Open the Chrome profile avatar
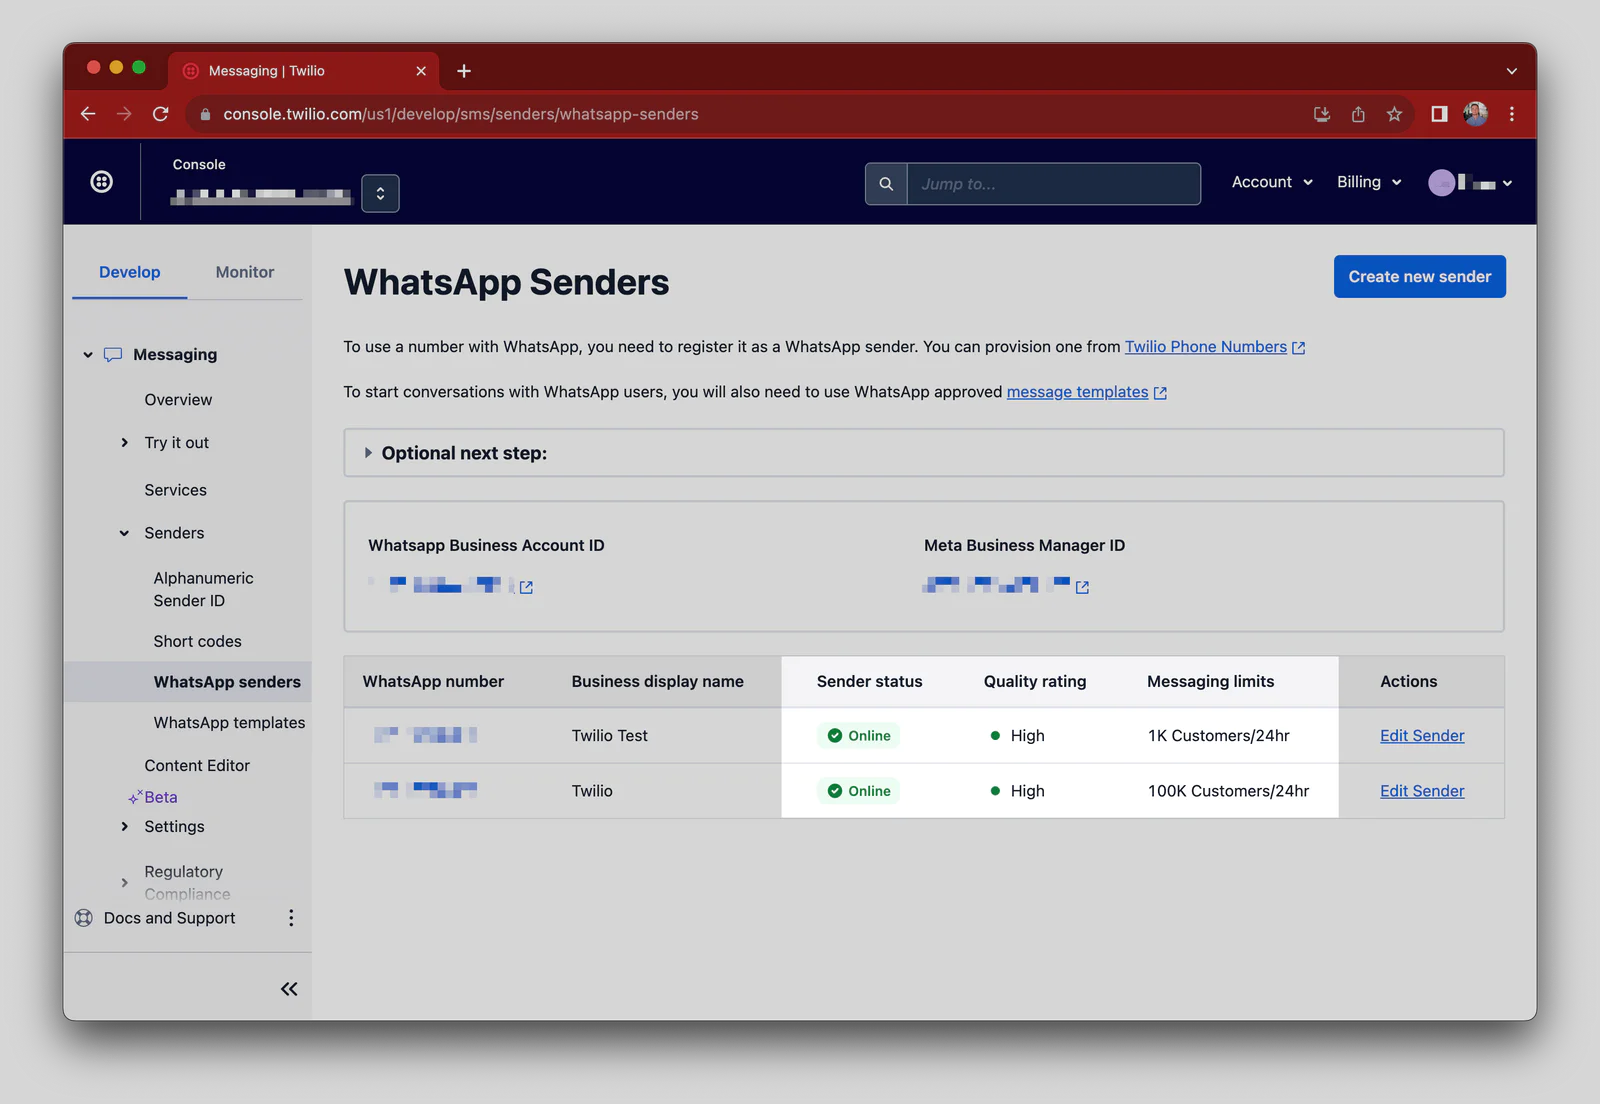Image resolution: width=1600 pixels, height=1104 pixels. 1475,114
